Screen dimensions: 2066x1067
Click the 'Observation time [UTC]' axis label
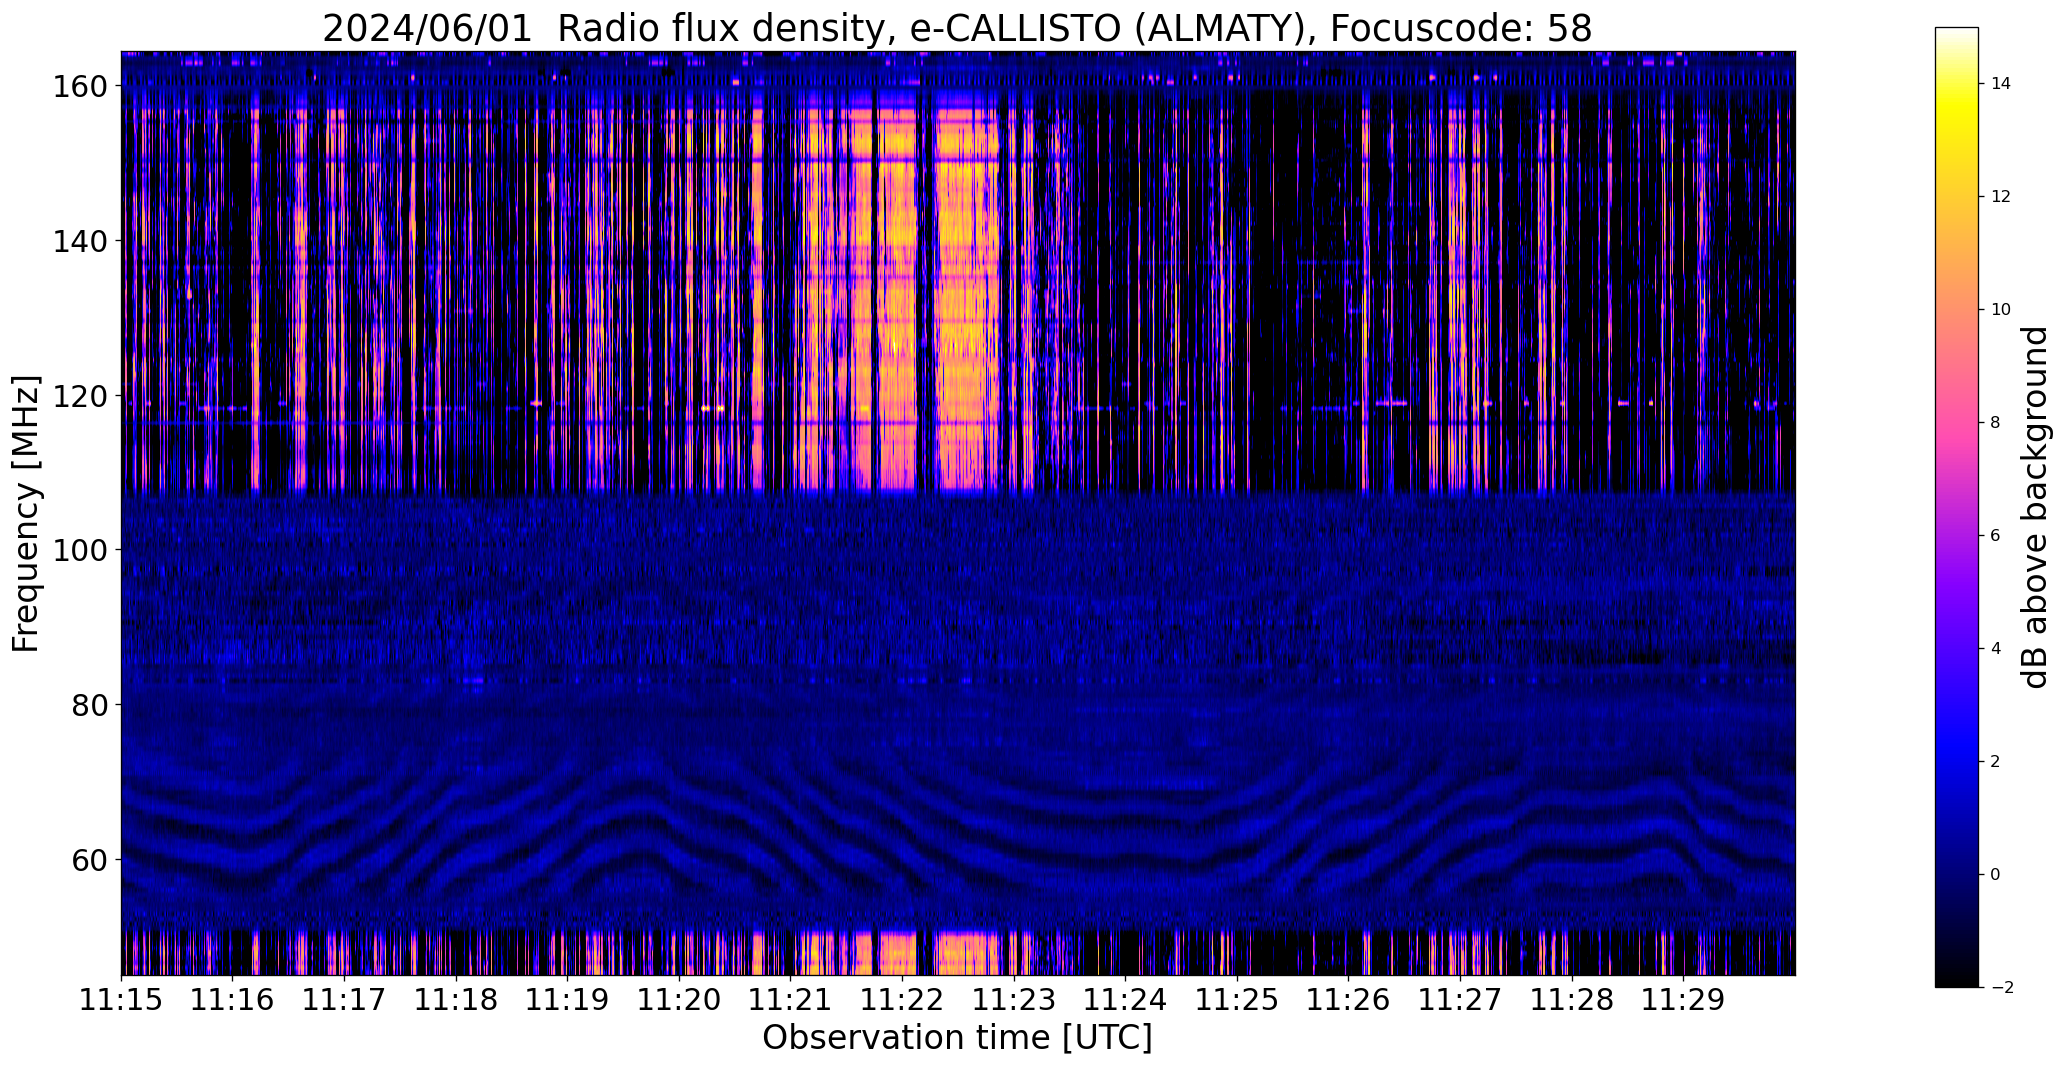957,1037
